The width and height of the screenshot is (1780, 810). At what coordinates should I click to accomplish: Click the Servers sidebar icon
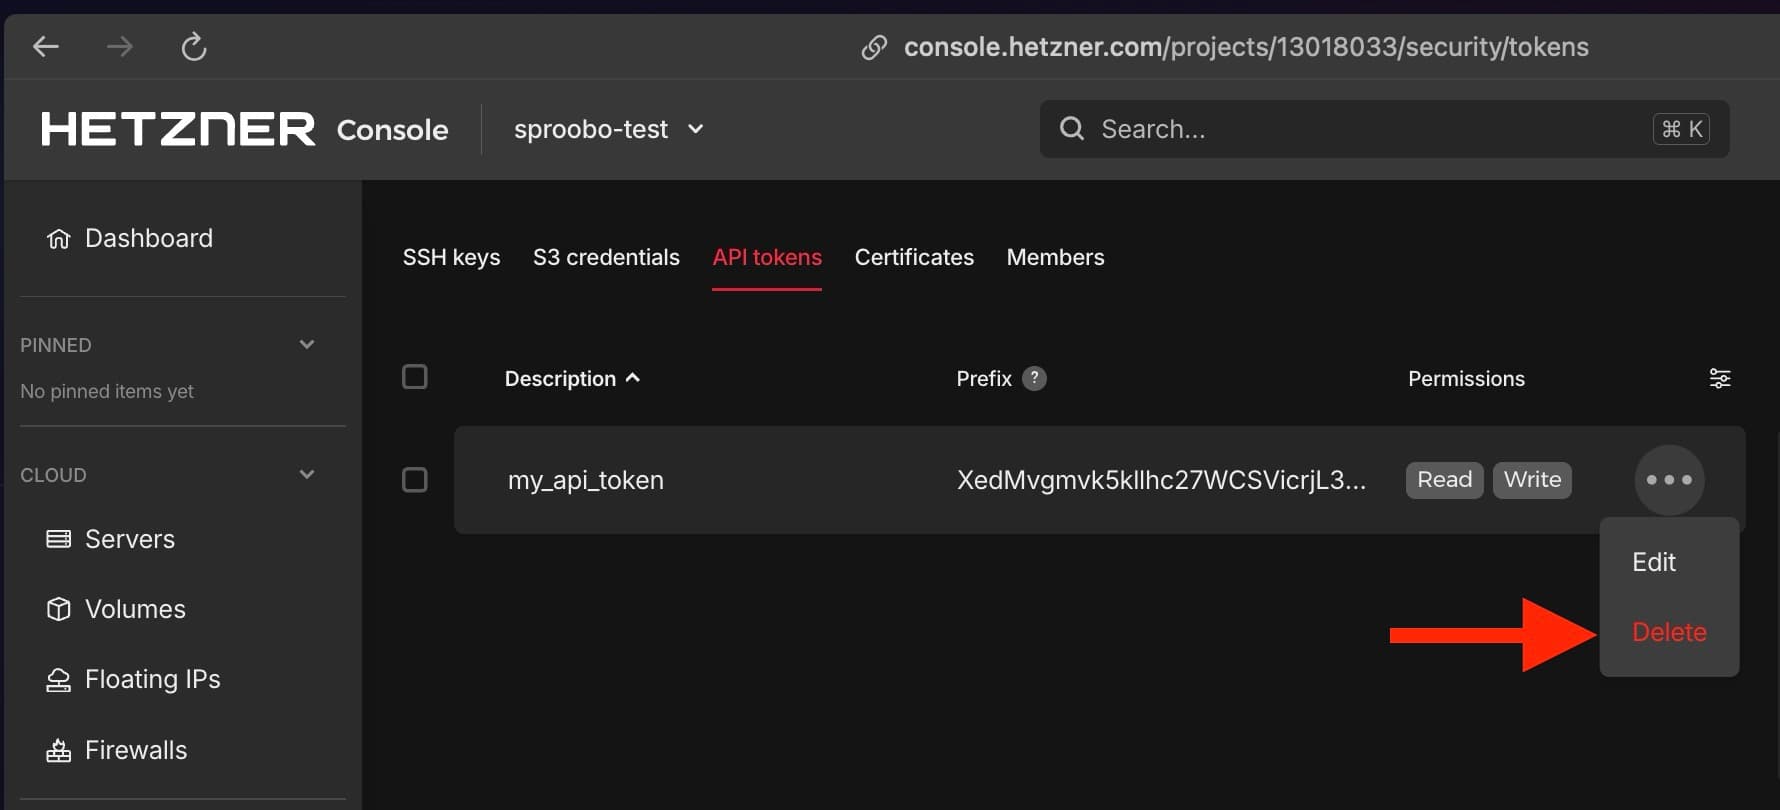pyautogui.click(x=59, y=539)
